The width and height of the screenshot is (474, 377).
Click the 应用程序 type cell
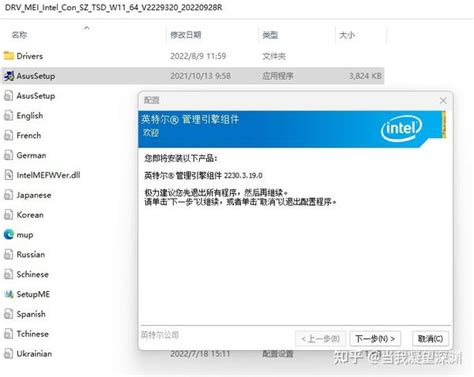click(x=278, y=76)
